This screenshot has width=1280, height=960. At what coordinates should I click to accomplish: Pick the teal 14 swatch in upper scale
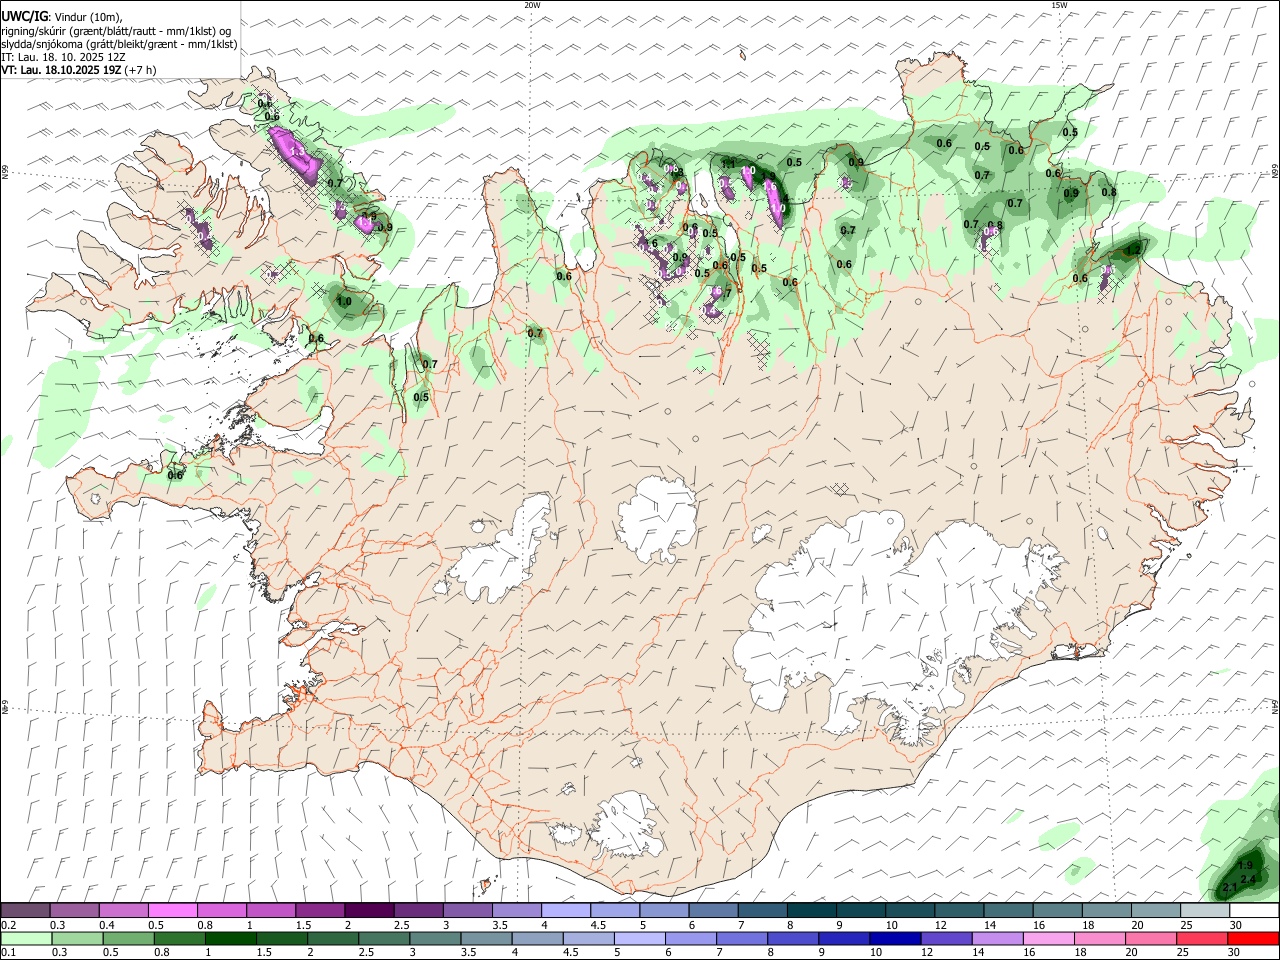click(x=1008, y=911)
